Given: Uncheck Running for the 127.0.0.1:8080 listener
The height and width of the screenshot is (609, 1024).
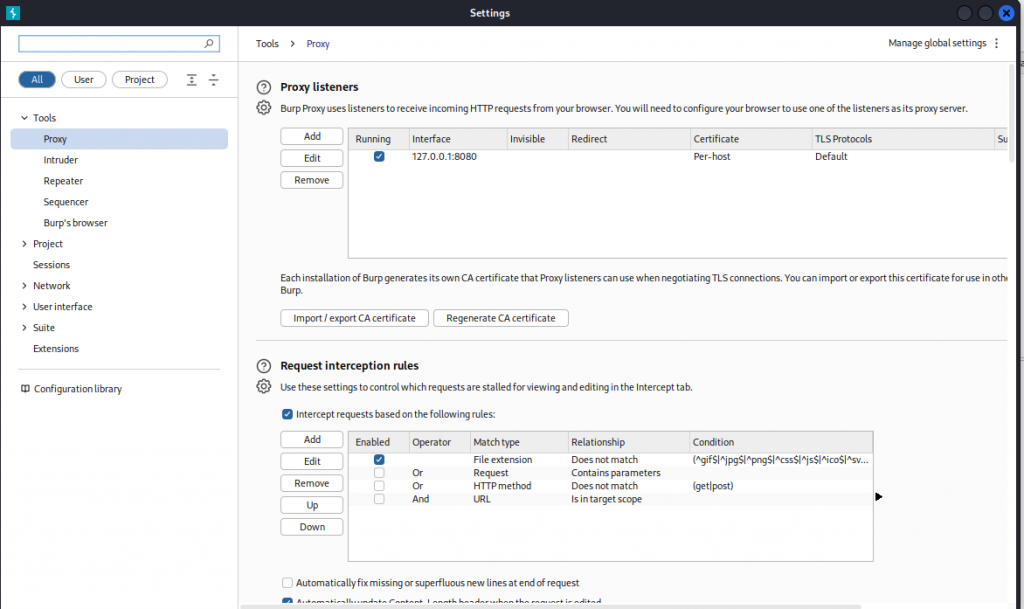Looking at the screenshot, I should [x=379, y=157].
